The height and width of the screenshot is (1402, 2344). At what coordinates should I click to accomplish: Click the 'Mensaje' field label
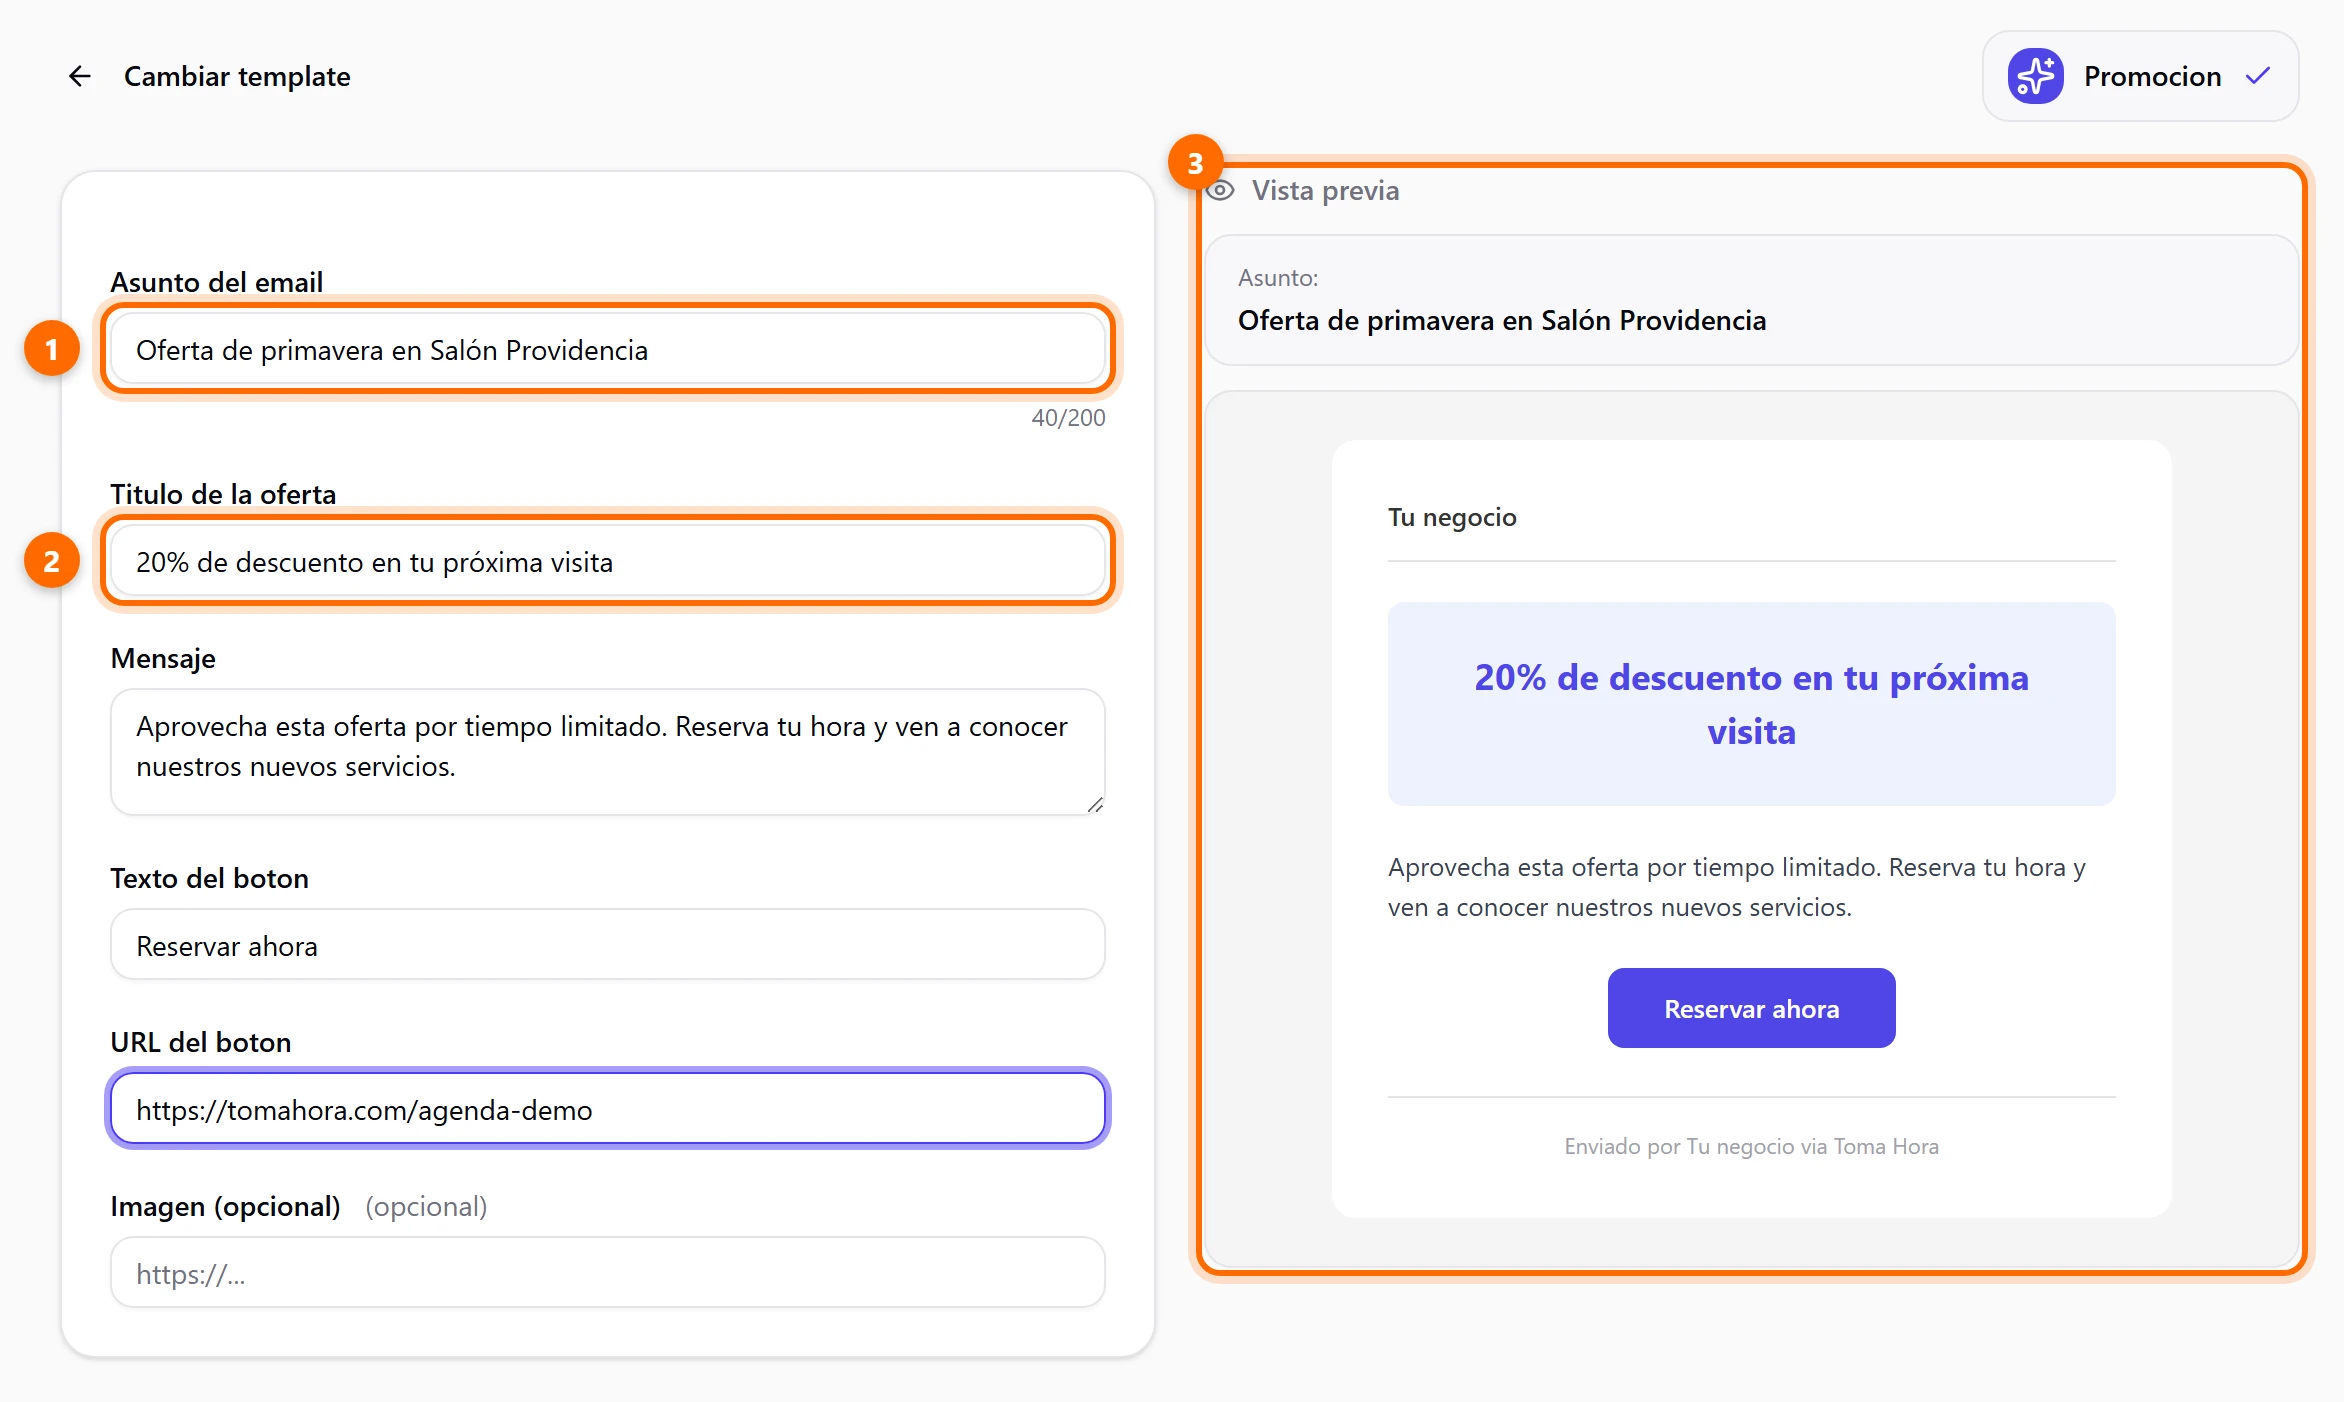163,658
